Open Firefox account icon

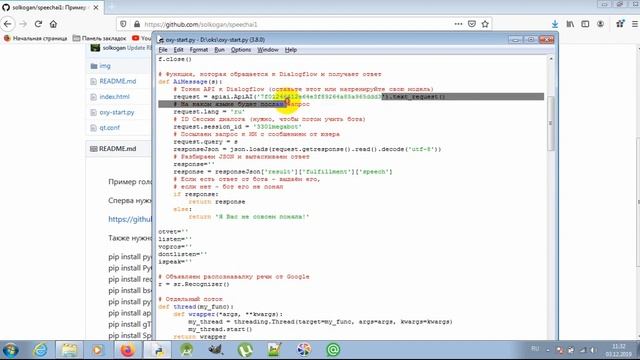point(600,24)
